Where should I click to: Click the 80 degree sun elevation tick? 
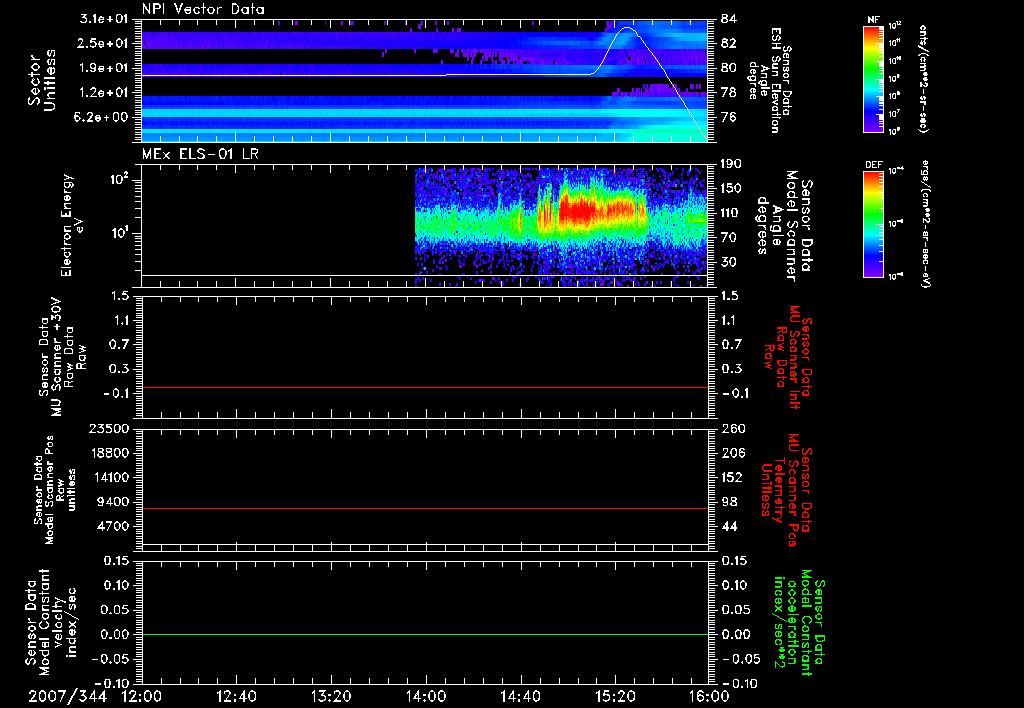729,68
